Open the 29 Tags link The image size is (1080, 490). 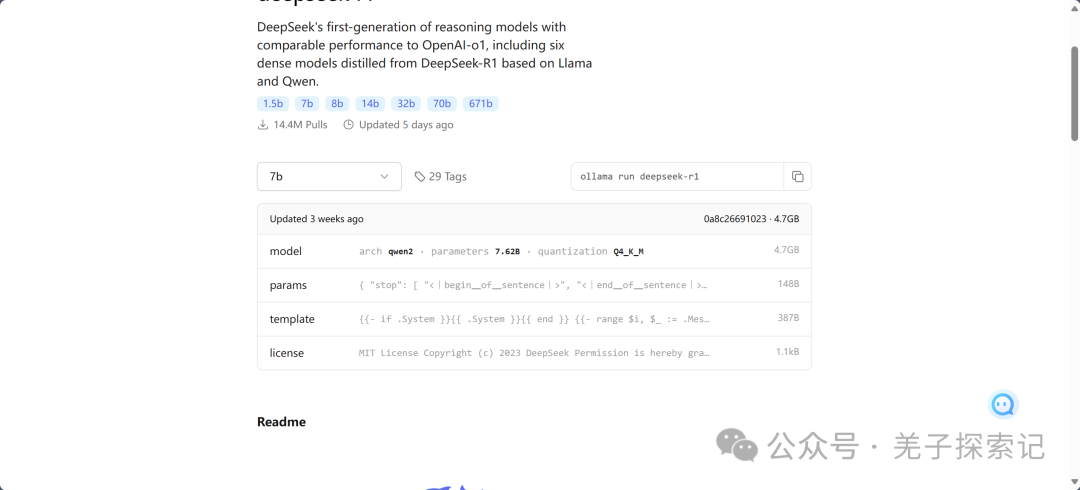coord(441,176)
